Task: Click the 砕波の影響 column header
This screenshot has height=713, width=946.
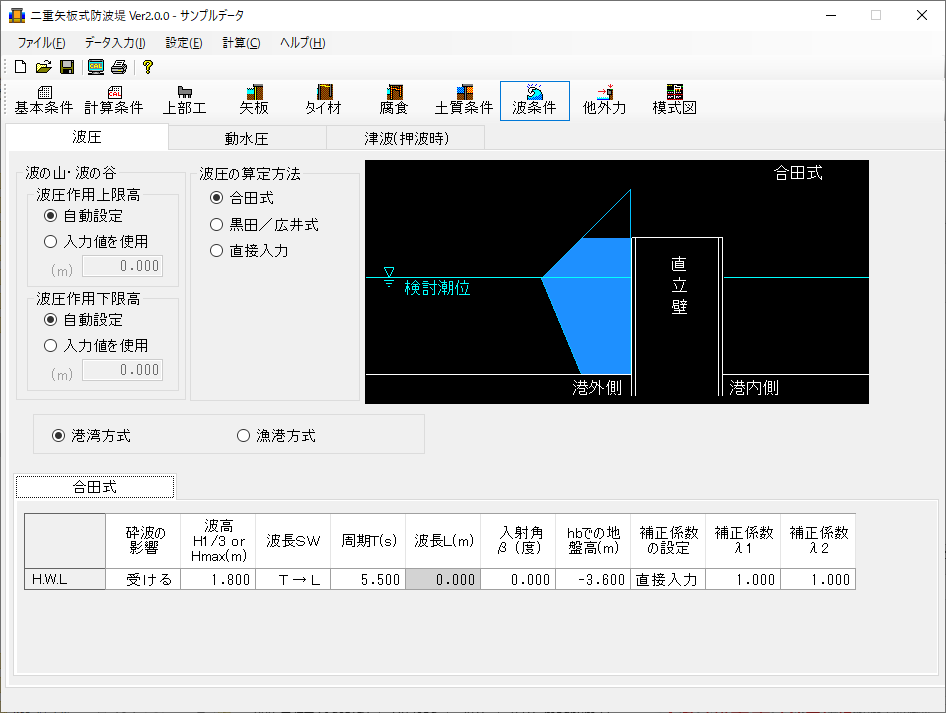Action: point(143,541)
